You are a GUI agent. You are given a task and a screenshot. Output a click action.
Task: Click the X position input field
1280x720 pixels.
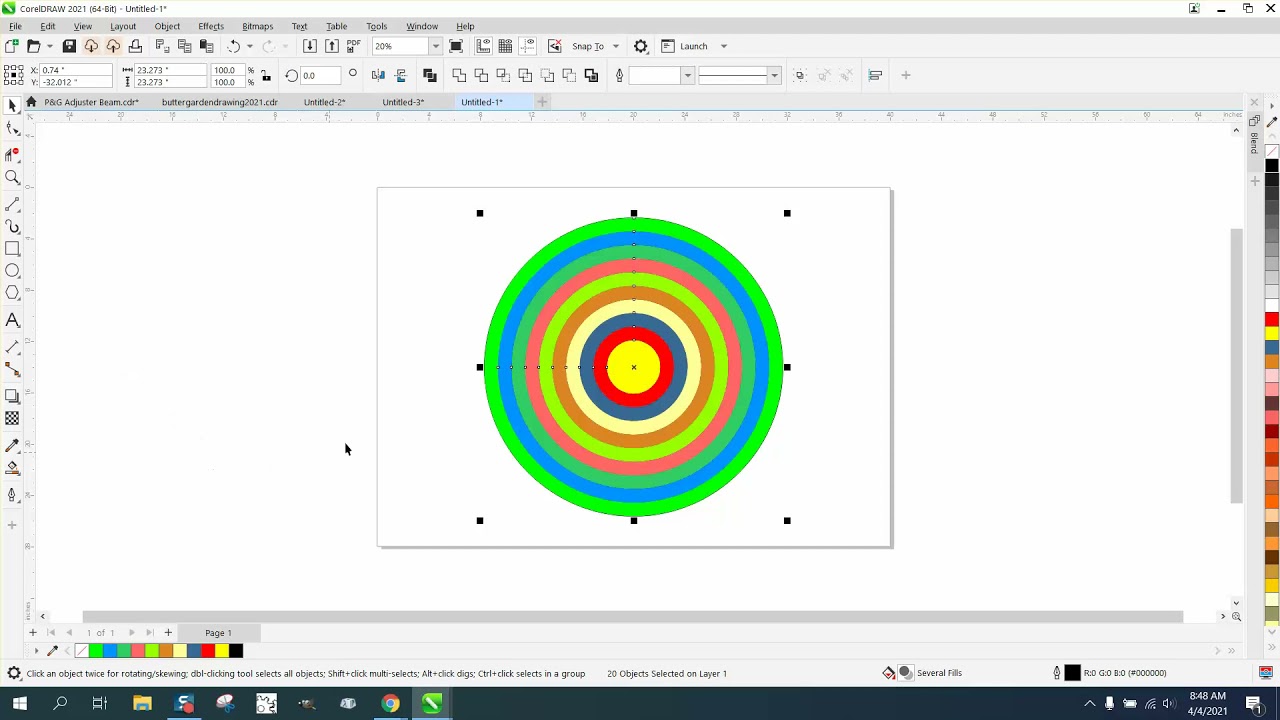[75, 70]
